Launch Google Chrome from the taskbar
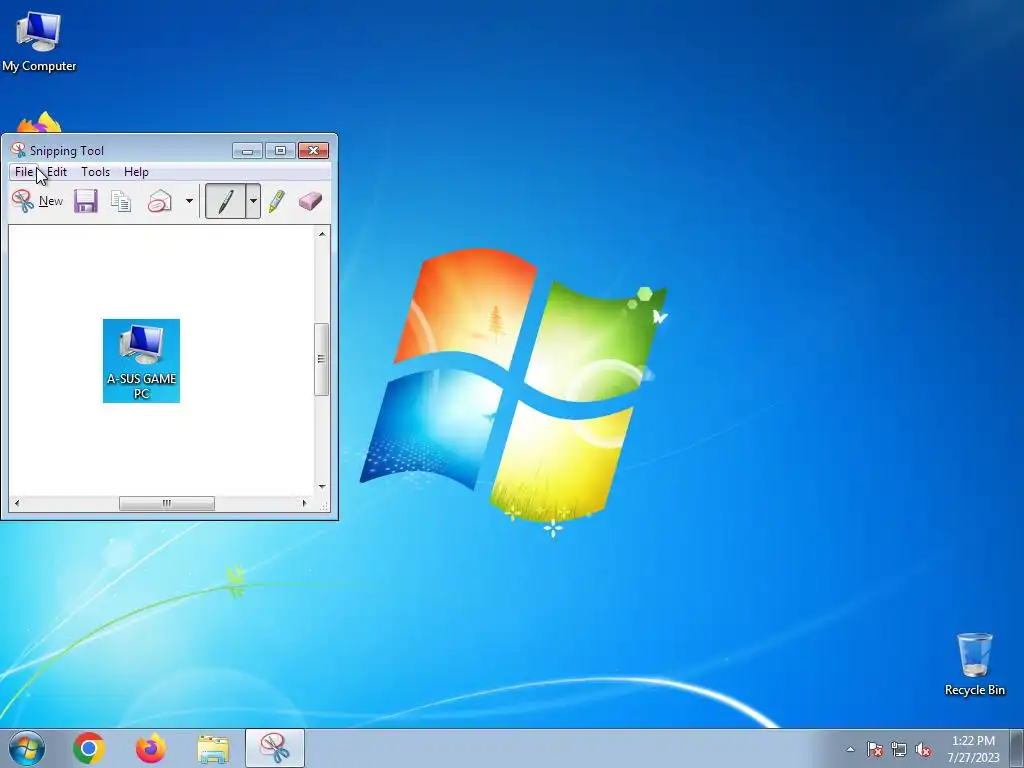The height and width of the screenshot is (768, 1024). tap(89, 748)
